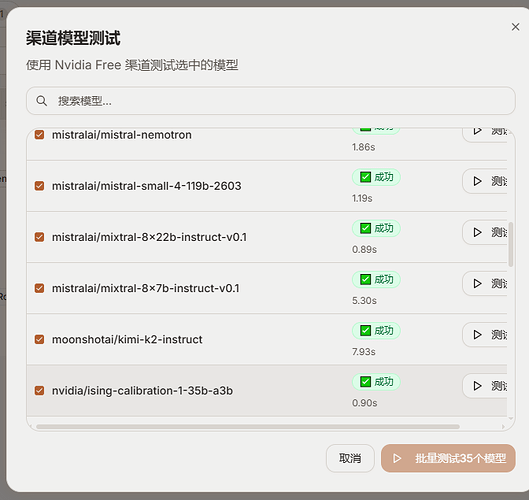The image size is (529, 500).
Task: Focus the 搜索模型 search field
Action: click(x=271, y=101)
